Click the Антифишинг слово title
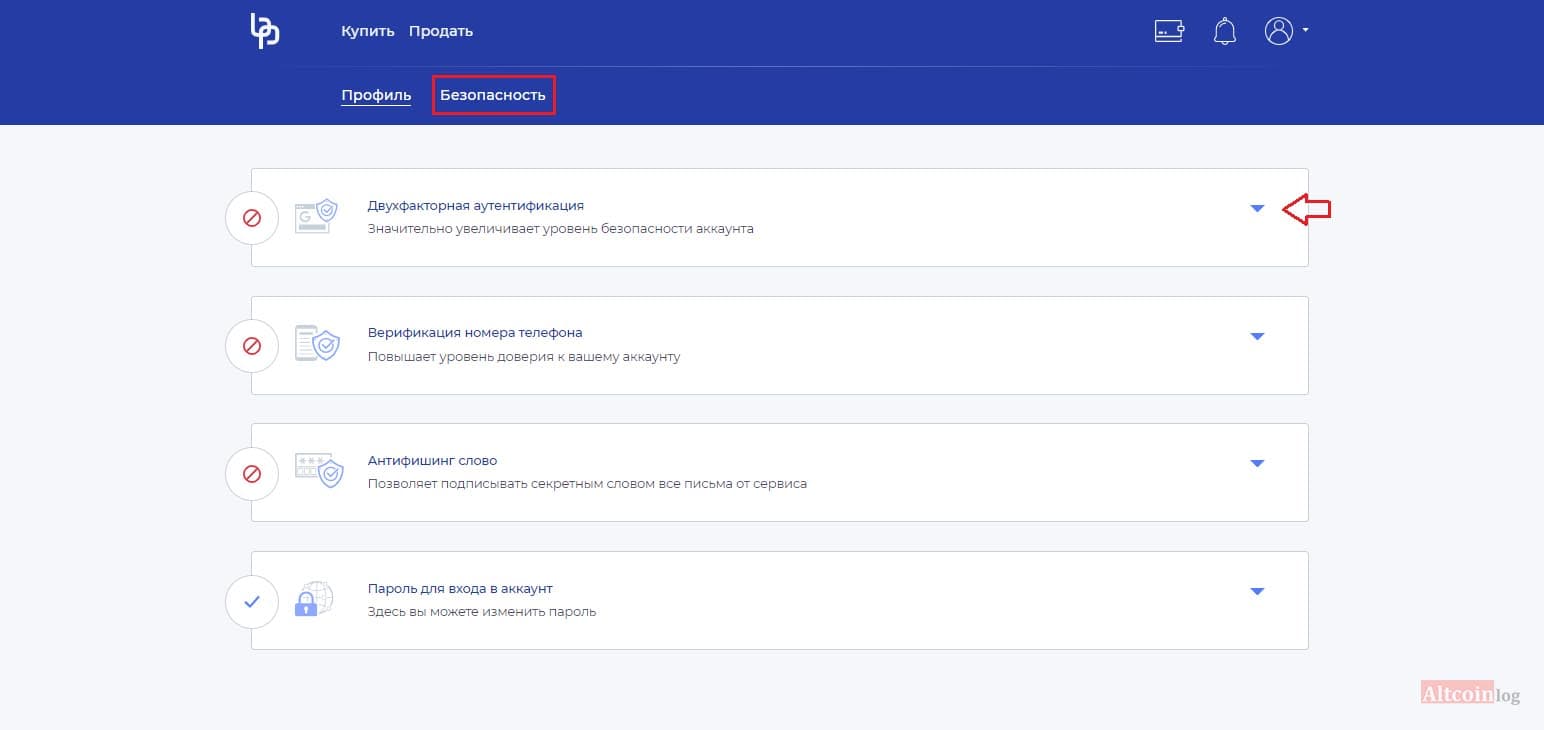 tap(433, 460)
